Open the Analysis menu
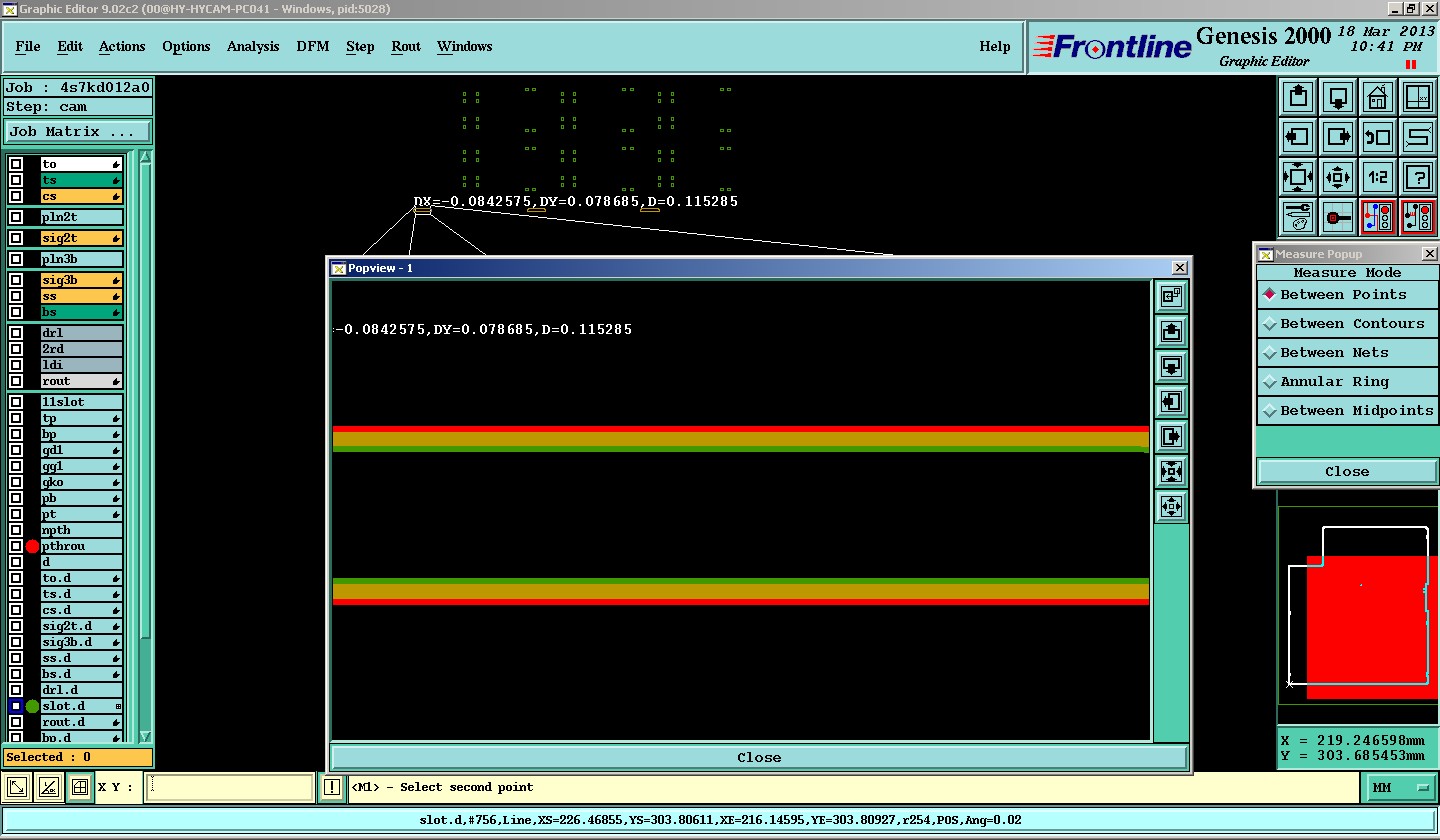The width and height of the screenshot is (1440, 840). [x=253, y=47]
